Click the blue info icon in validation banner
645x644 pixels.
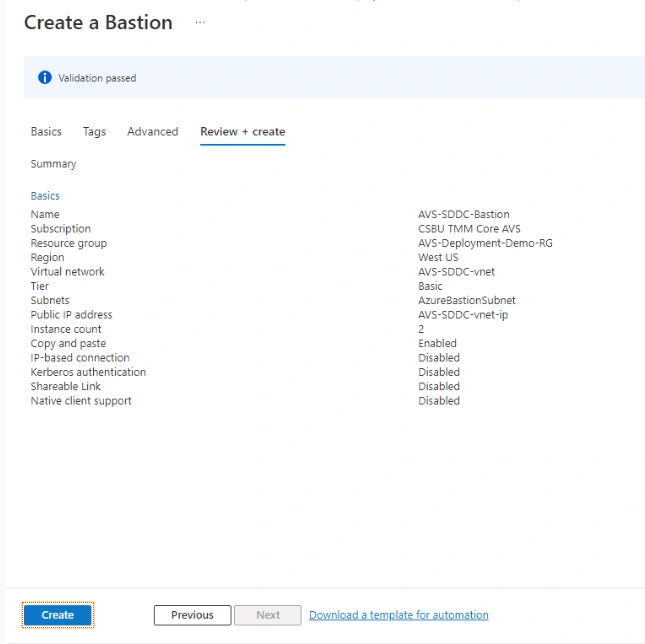45,77
